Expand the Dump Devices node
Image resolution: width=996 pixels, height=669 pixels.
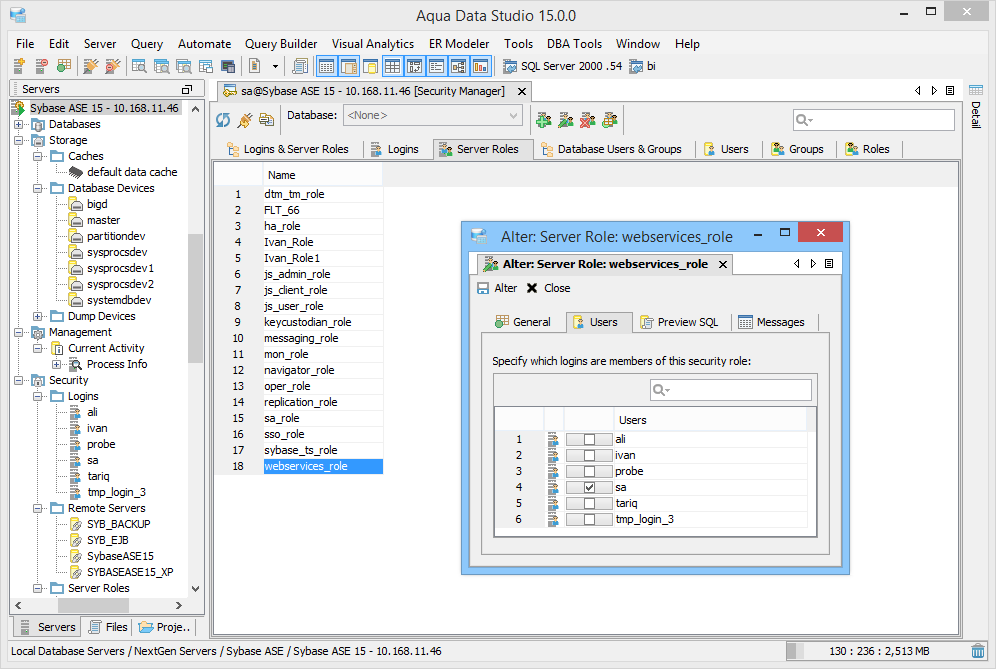click(38, 316)
